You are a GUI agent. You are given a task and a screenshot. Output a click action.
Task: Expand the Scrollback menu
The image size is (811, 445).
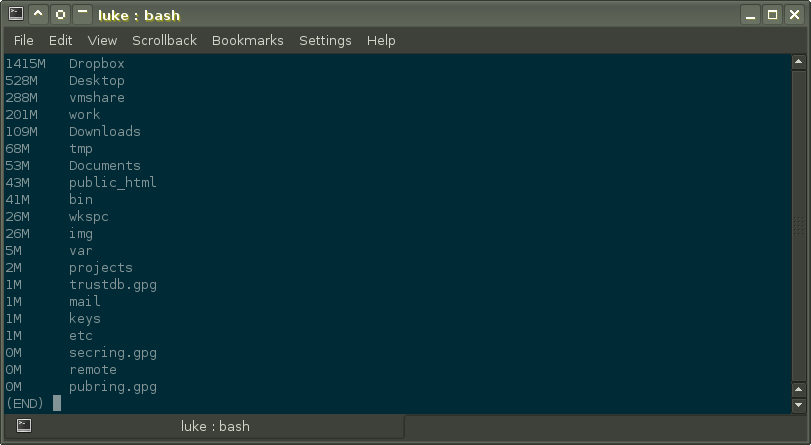tap(165, 41)
